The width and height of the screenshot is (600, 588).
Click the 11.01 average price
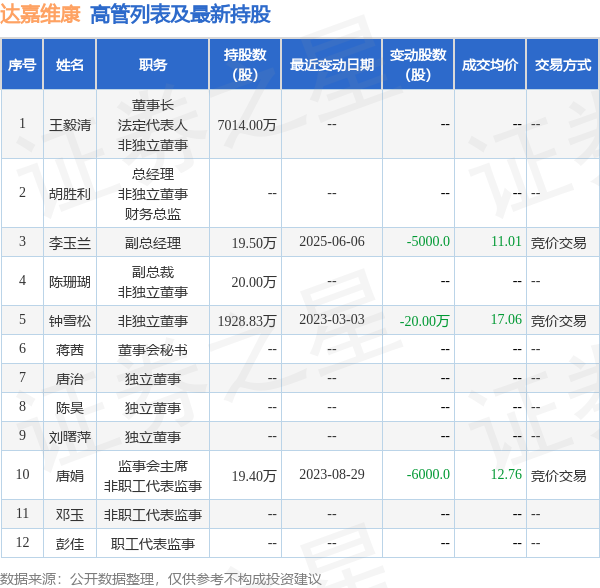point(506,241)
